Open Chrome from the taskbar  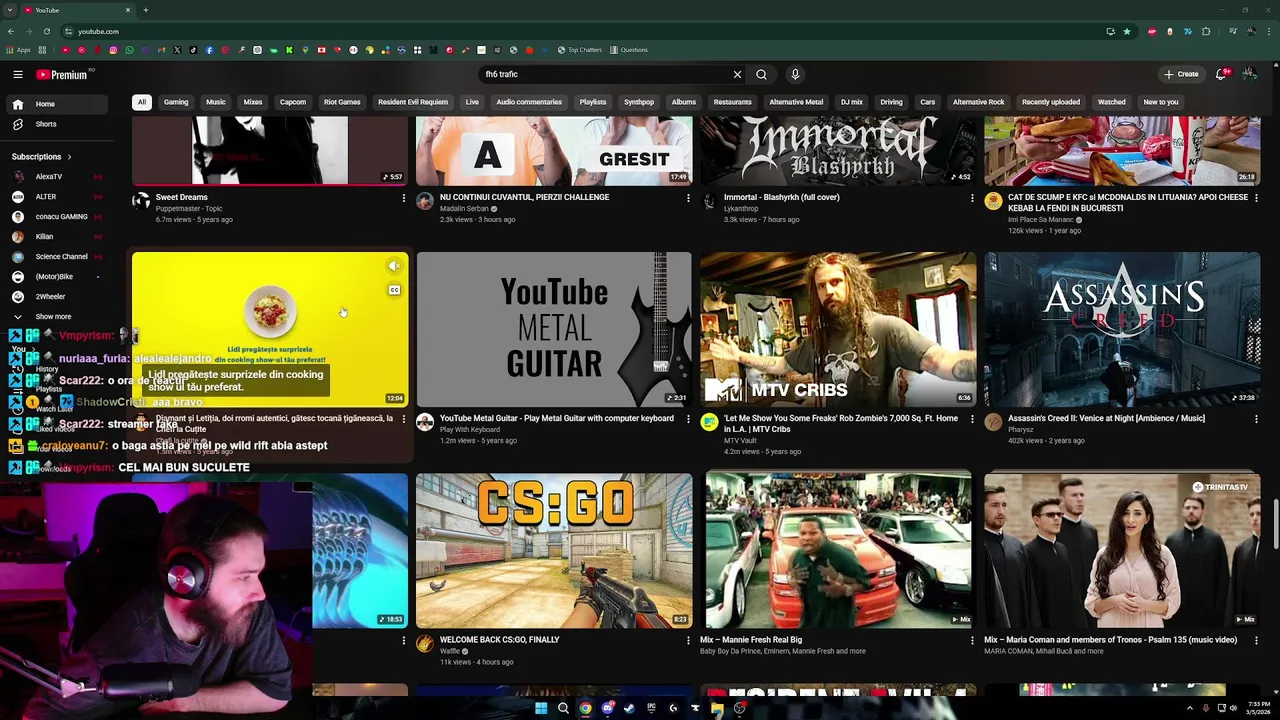(x=585, y=708)
